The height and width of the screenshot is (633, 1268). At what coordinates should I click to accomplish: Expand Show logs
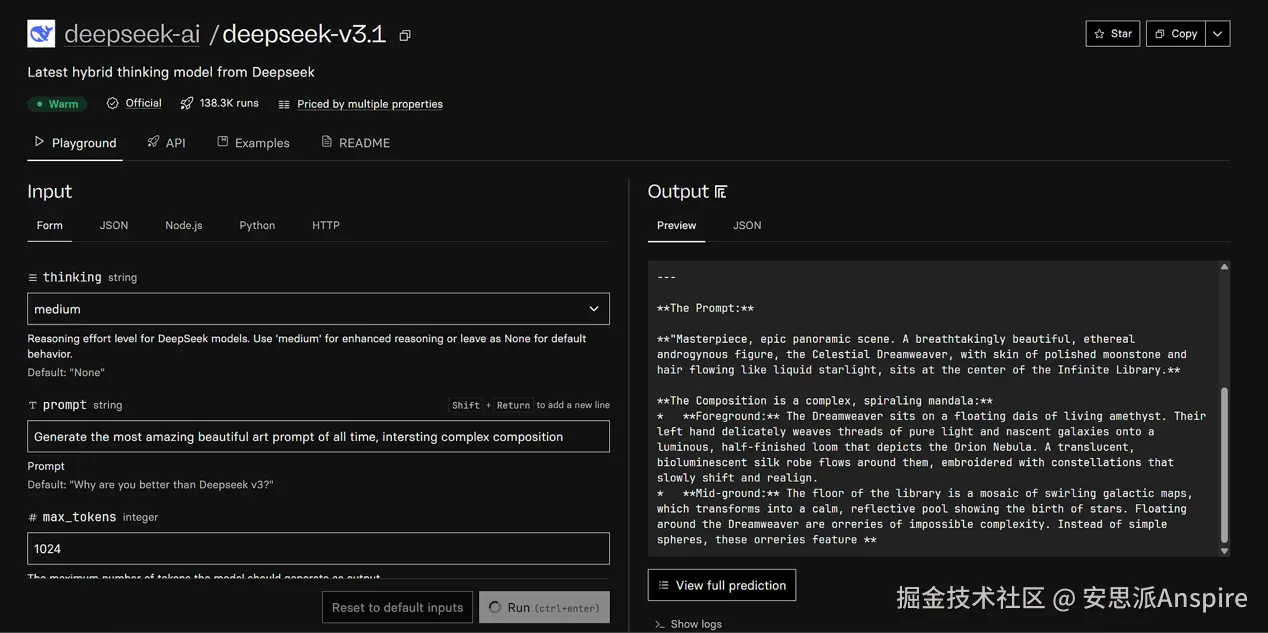tap(688, 624)
